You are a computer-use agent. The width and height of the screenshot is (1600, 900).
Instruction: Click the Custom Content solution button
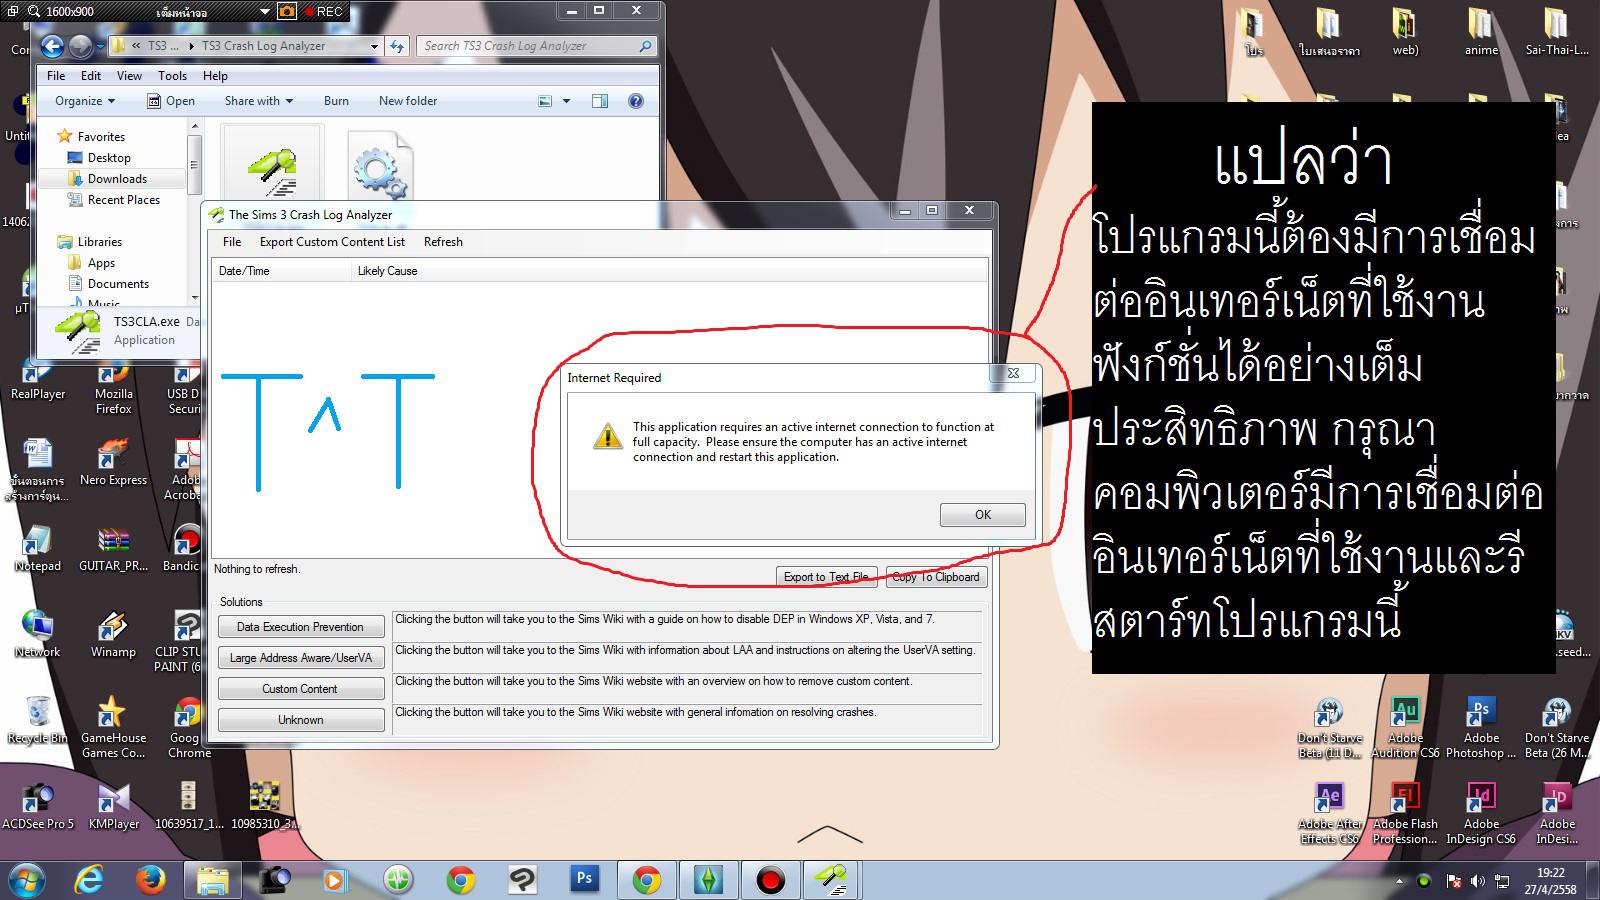[301, 689]
